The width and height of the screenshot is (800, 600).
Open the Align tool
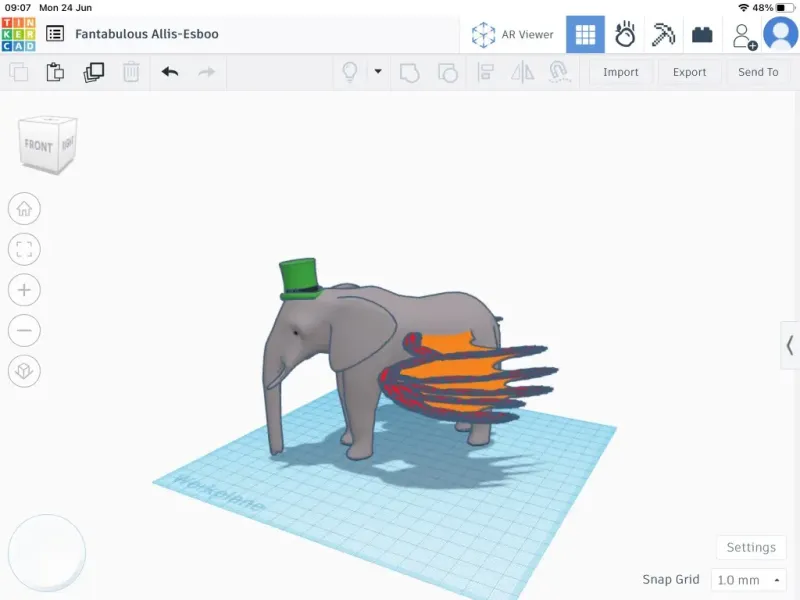(x=485, y=72)
